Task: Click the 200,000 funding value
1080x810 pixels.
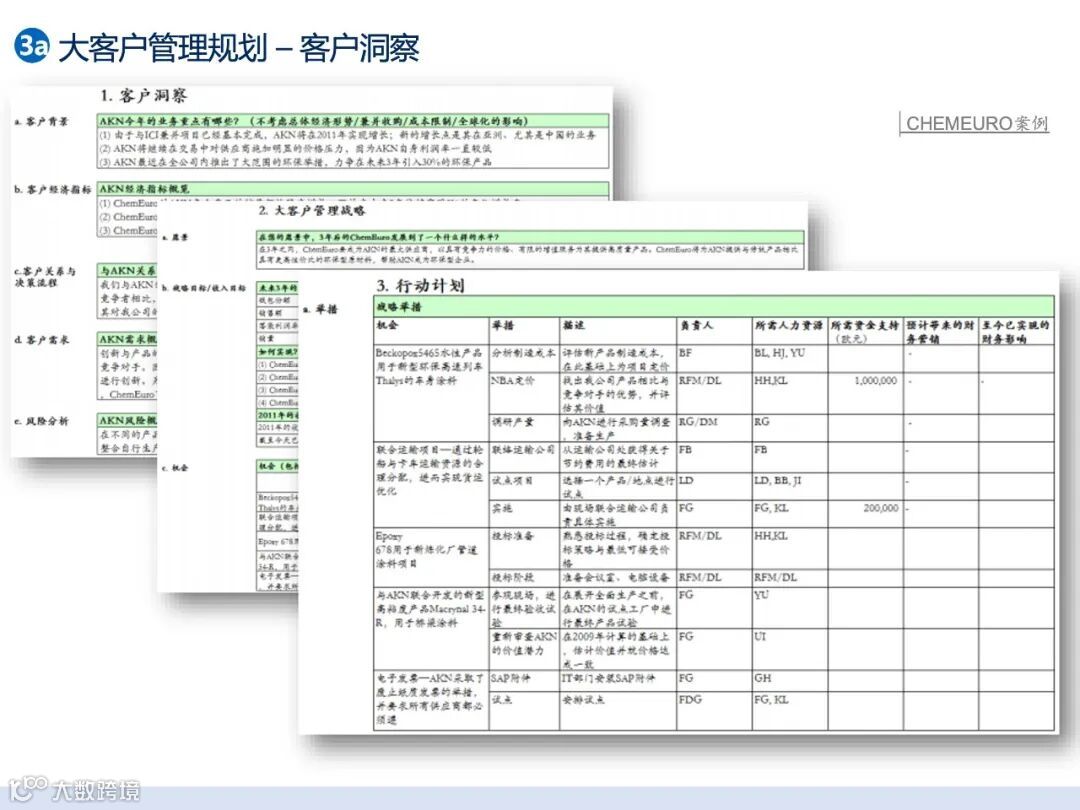Action: [881, 508]
